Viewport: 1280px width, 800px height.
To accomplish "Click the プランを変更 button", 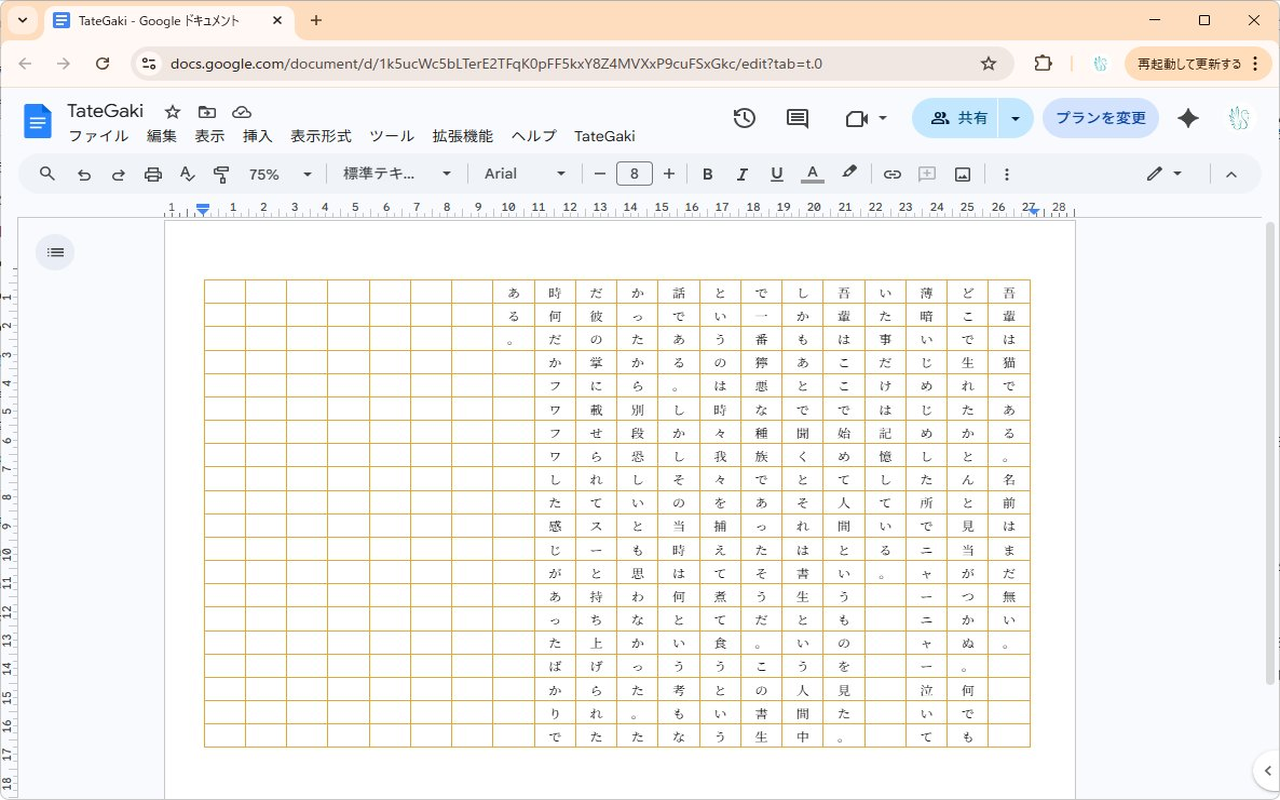I will pyautogui.click(x=1101, y=118).
